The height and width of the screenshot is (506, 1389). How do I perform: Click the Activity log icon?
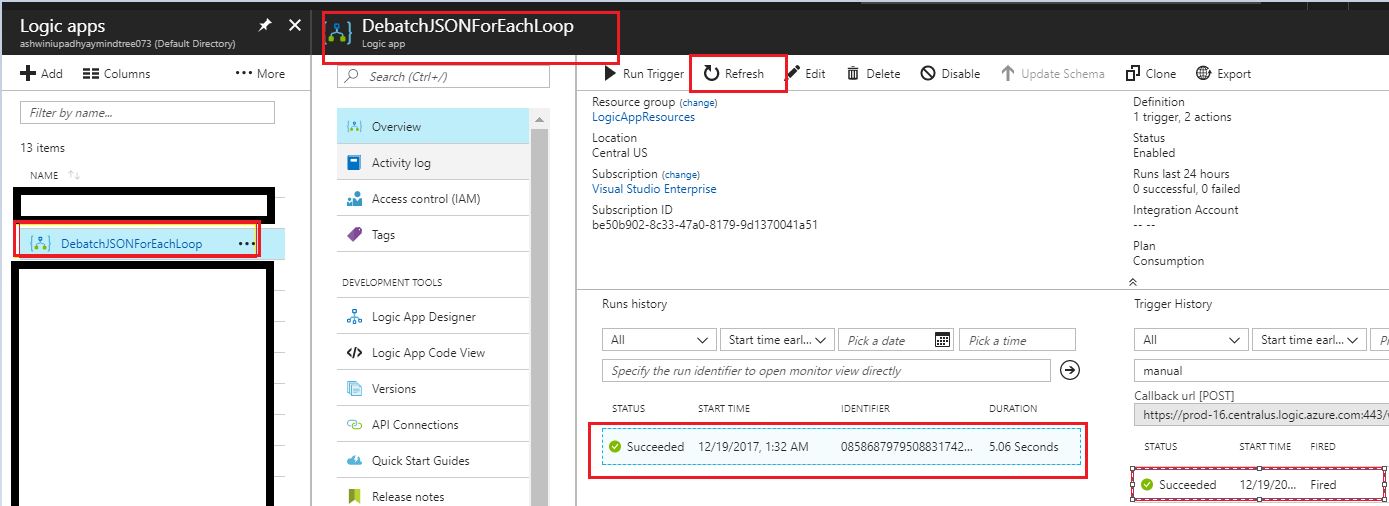pyautogui.click(x=354, y=163)
